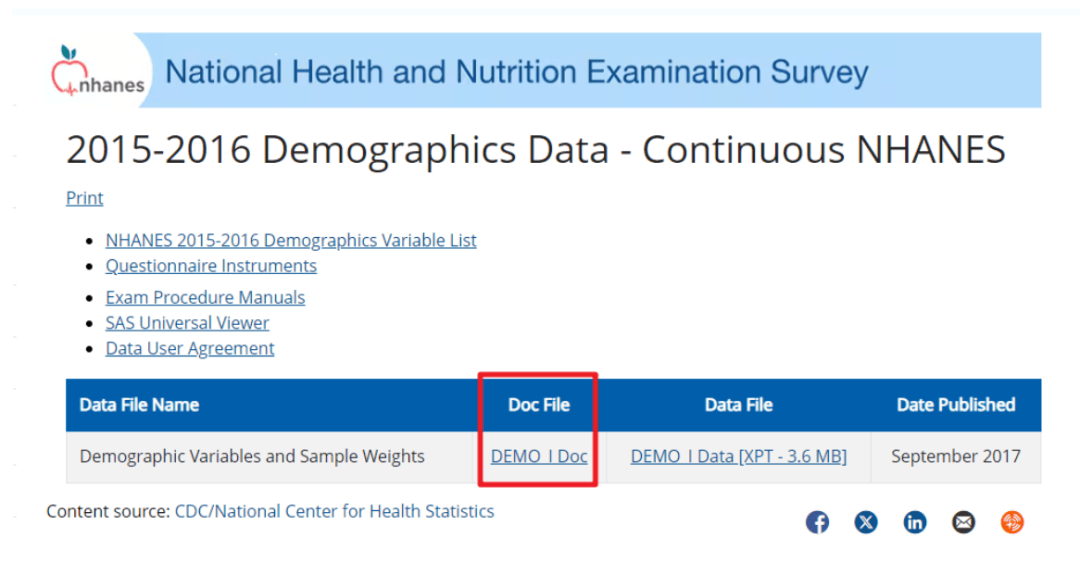Click the Data File Name column header

point(139,405)
